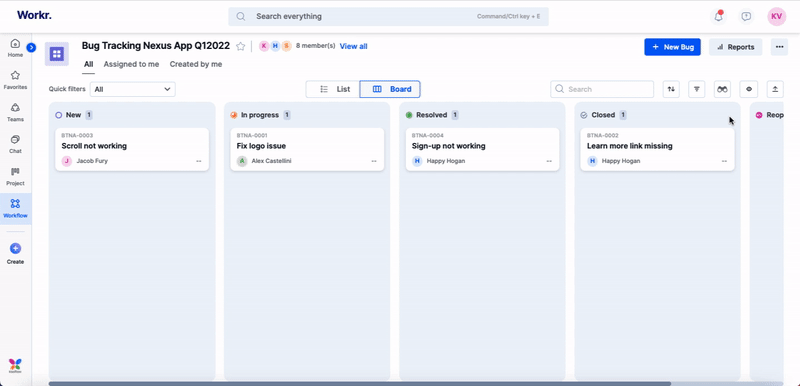Open the notifications bell
This screenshot has width=800, height=386.
(x=718, y=16)
